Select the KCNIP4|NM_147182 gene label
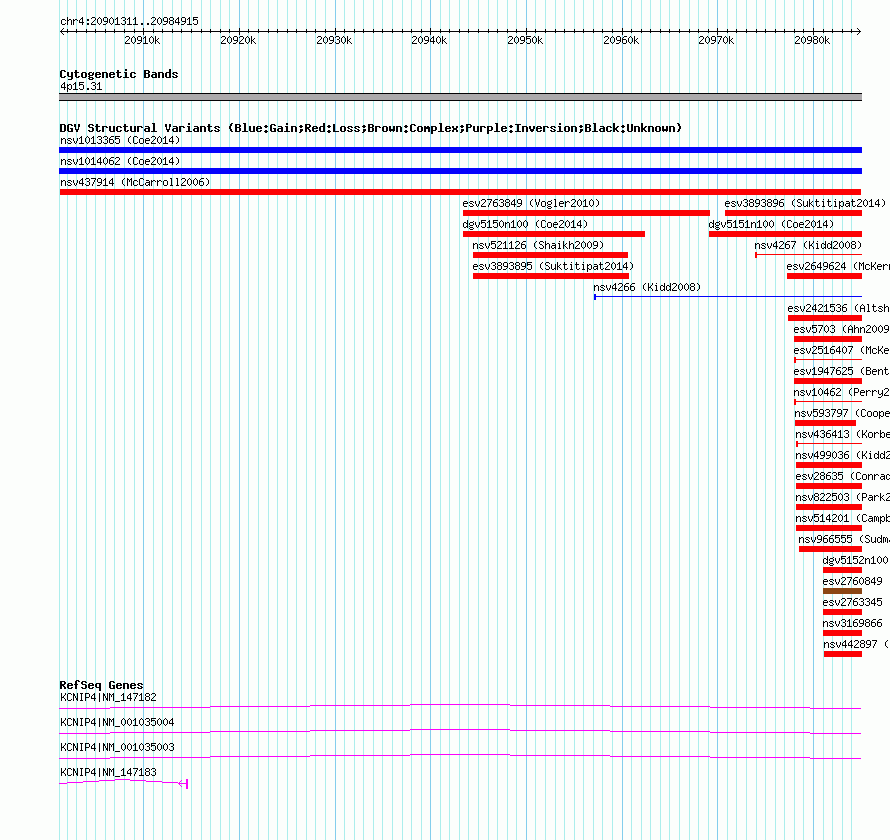 tap(108, 697)
